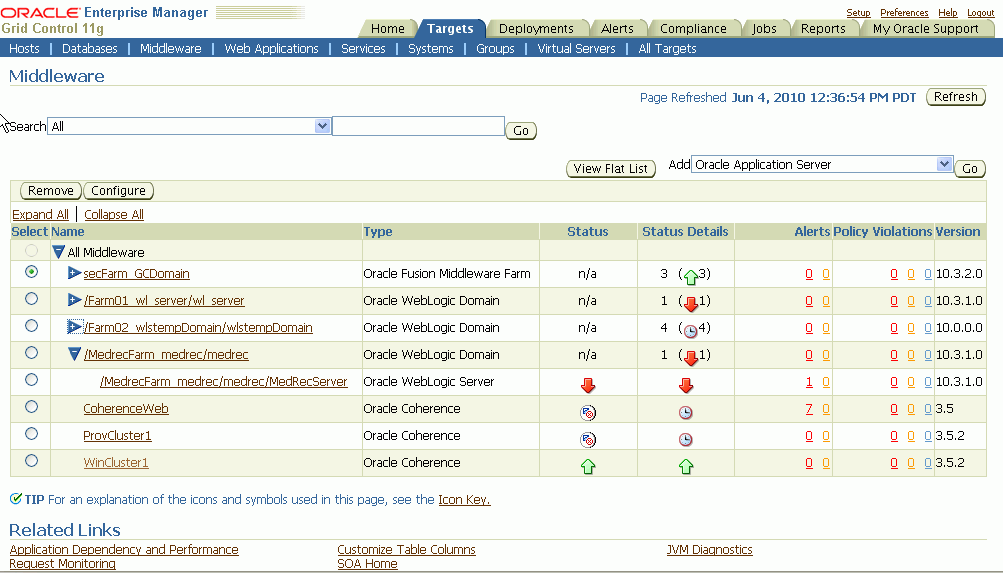Image resolution: width=1003 pixels, height=573 pixels.
Task: Click MedRecServer red down Status Details icon
Action: point(686,385)
